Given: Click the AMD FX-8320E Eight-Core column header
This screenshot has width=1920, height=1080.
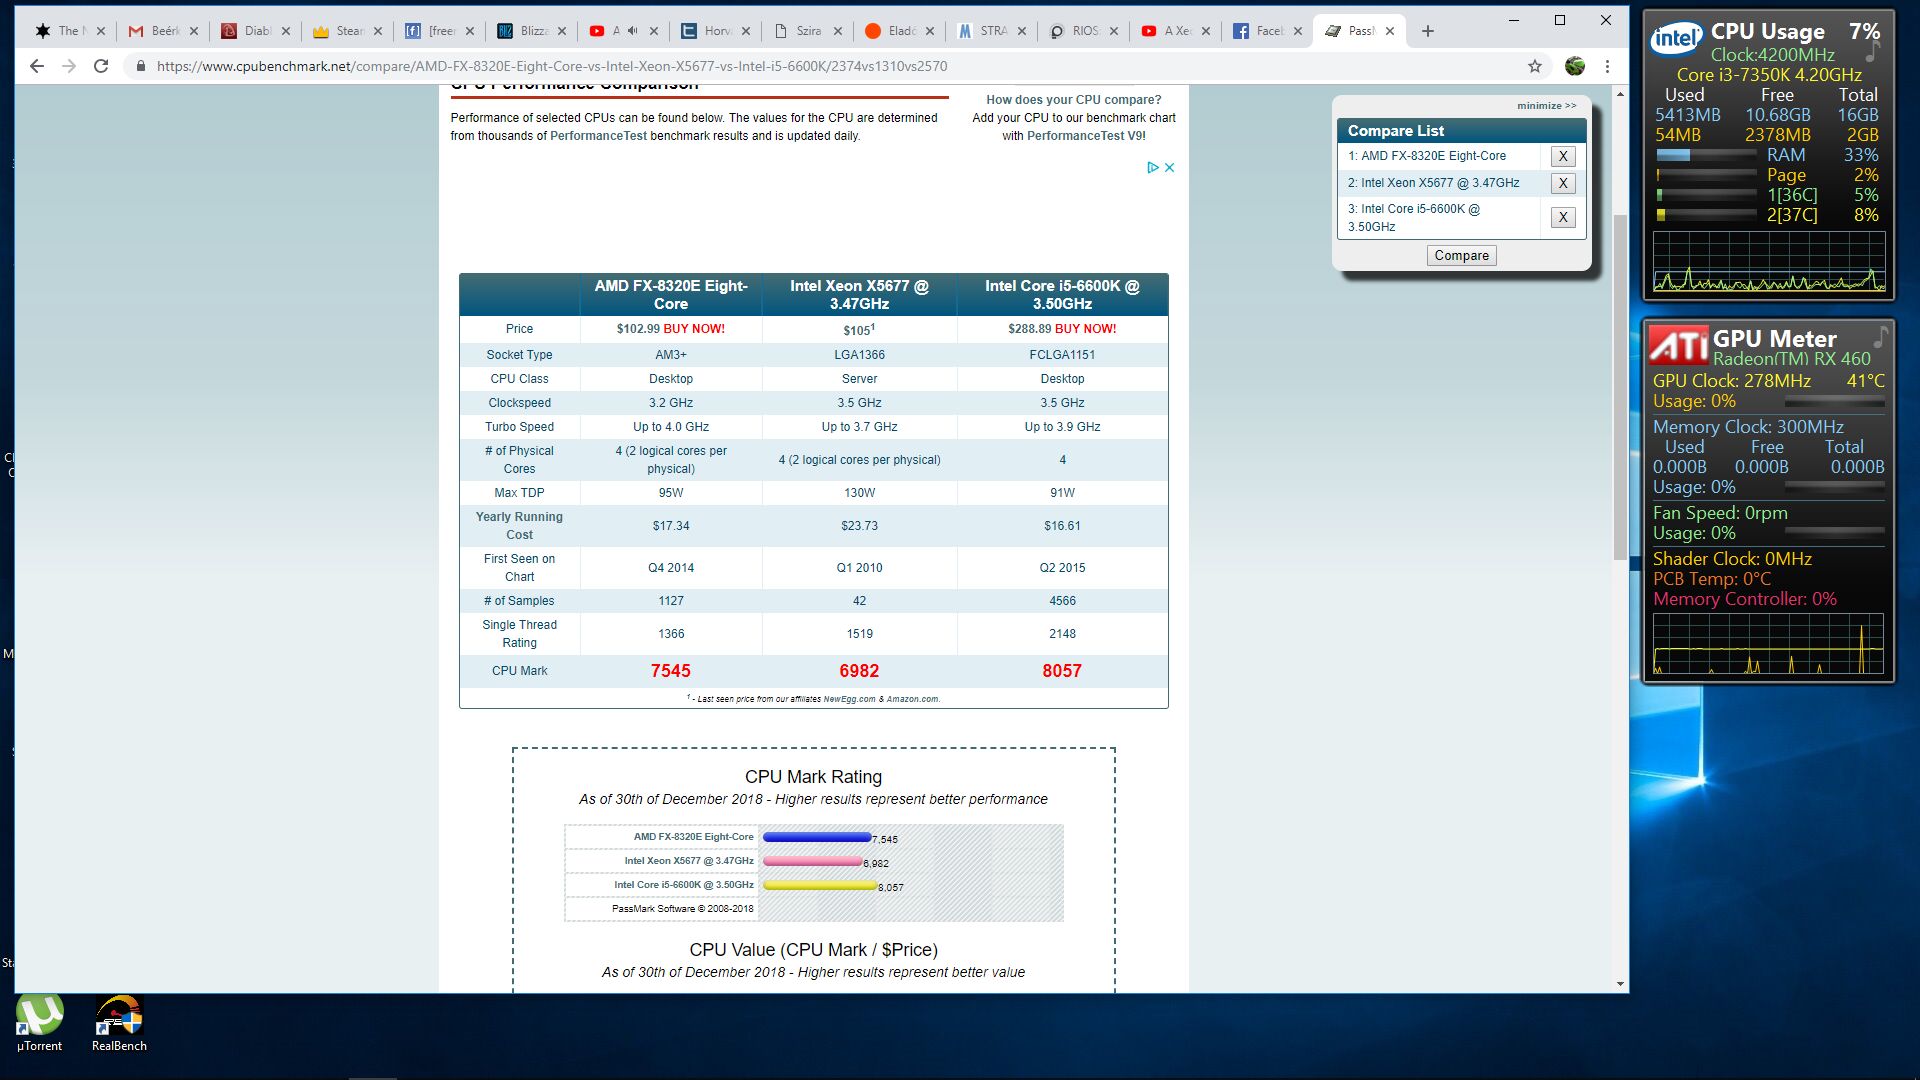Looking at the screenshot, I should tap(671, 295).
